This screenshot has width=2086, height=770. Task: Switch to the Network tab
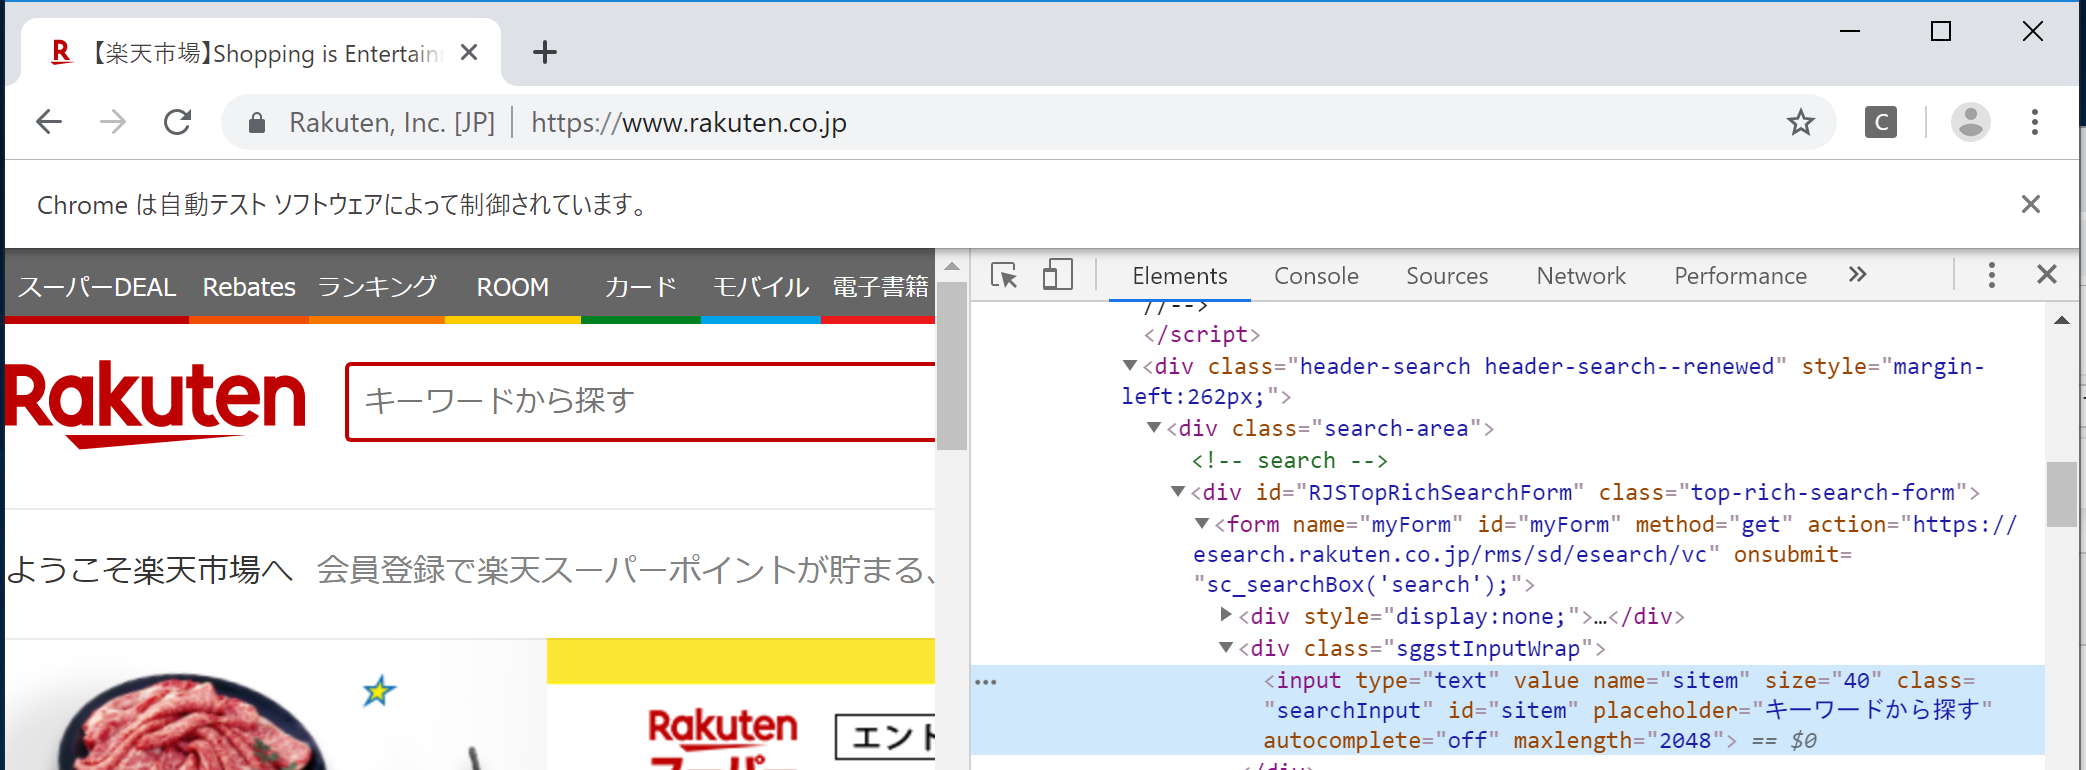click(x=1581, y=276)
